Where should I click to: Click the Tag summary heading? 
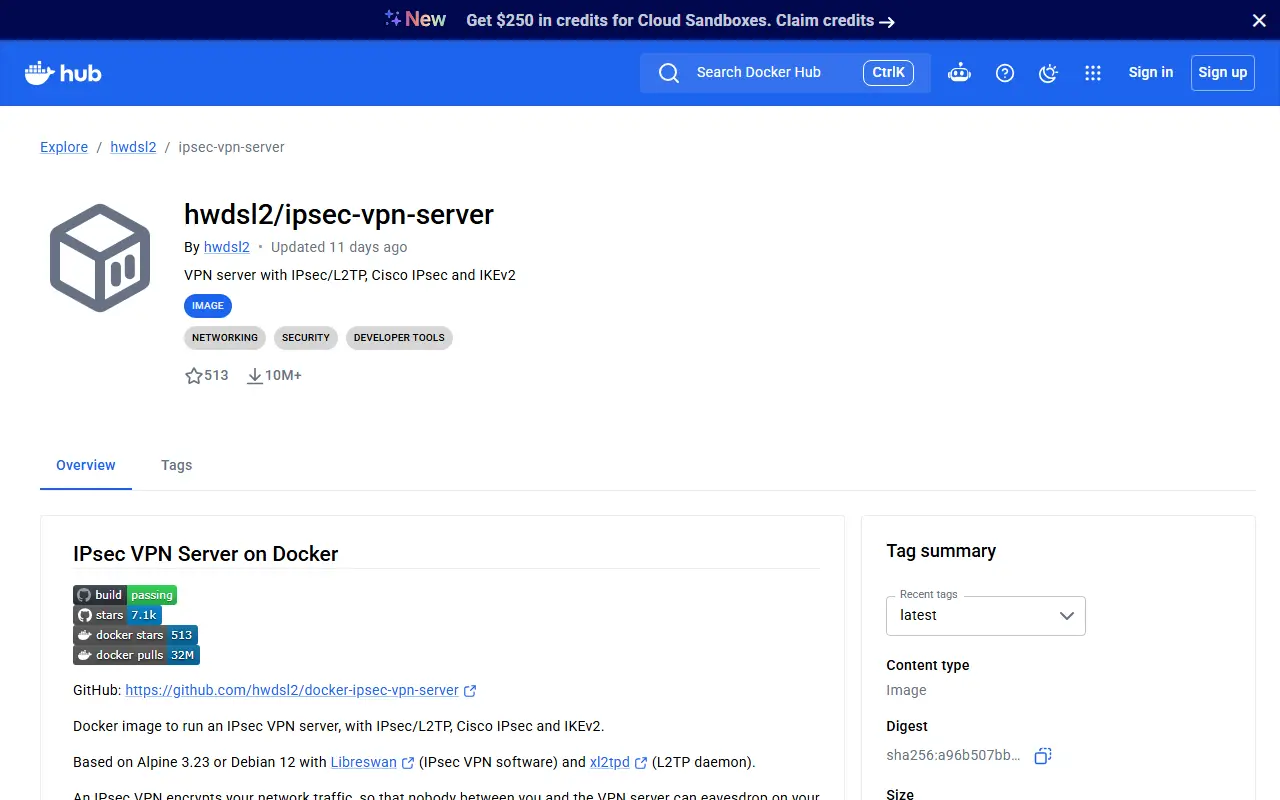click(x=941, y=551)
